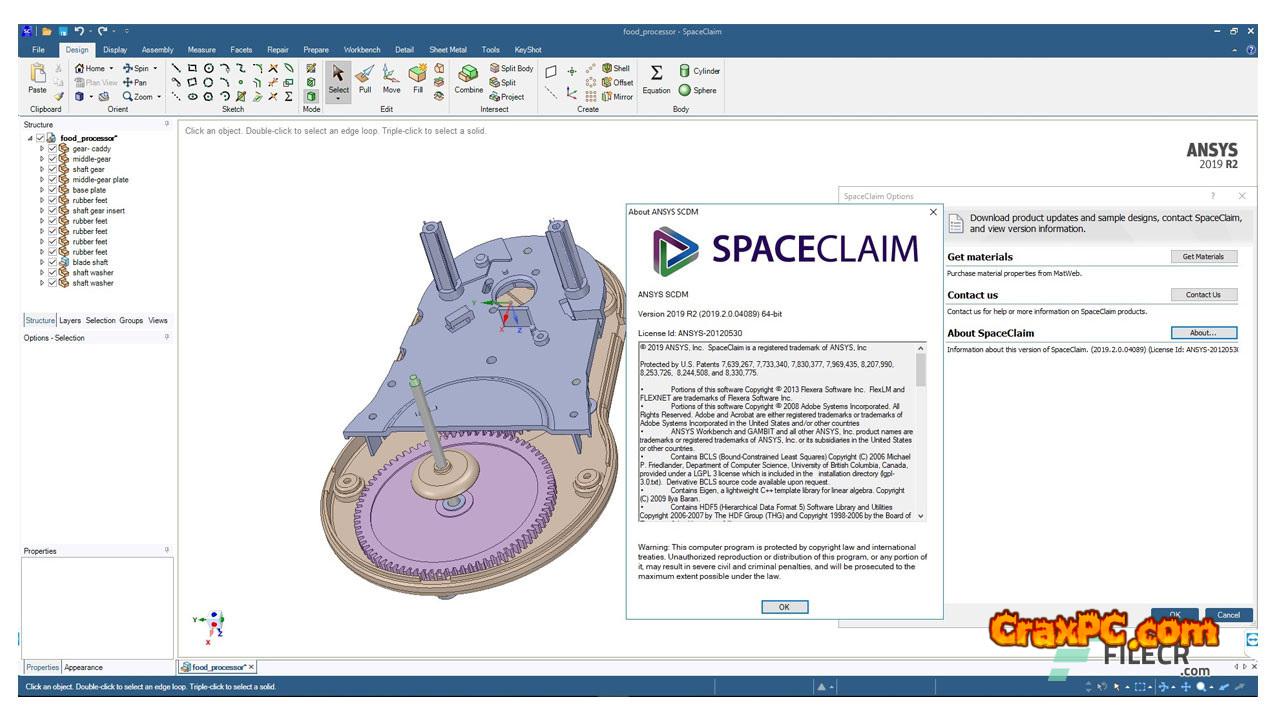Select the Split Body tool
This screenshot has width=1280, height=720.
tap(511, 69)
